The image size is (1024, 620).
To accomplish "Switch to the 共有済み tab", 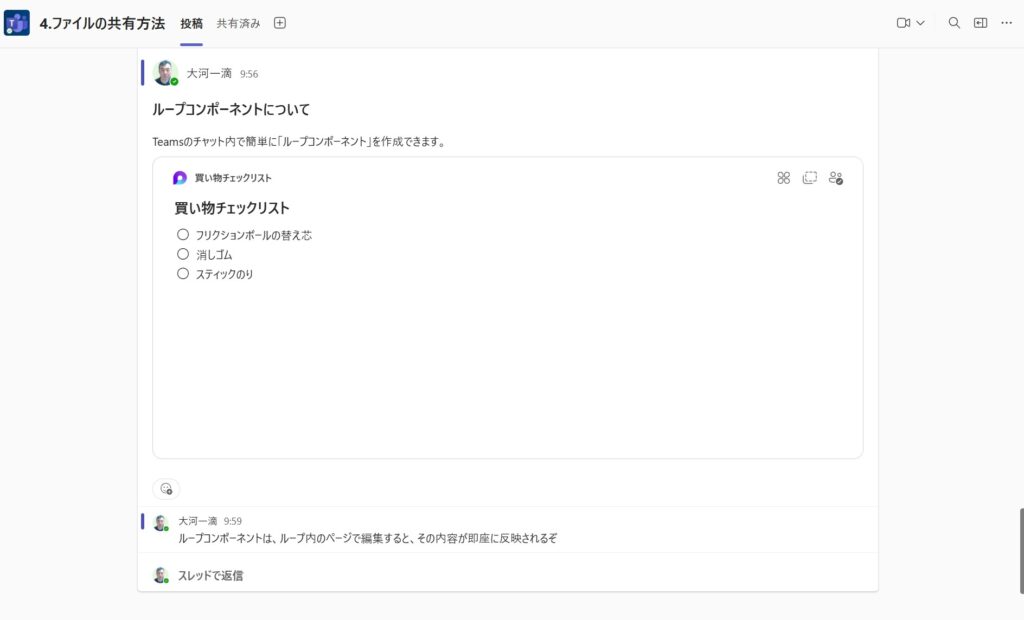I will pyautogui.click(x=238, y=22).
